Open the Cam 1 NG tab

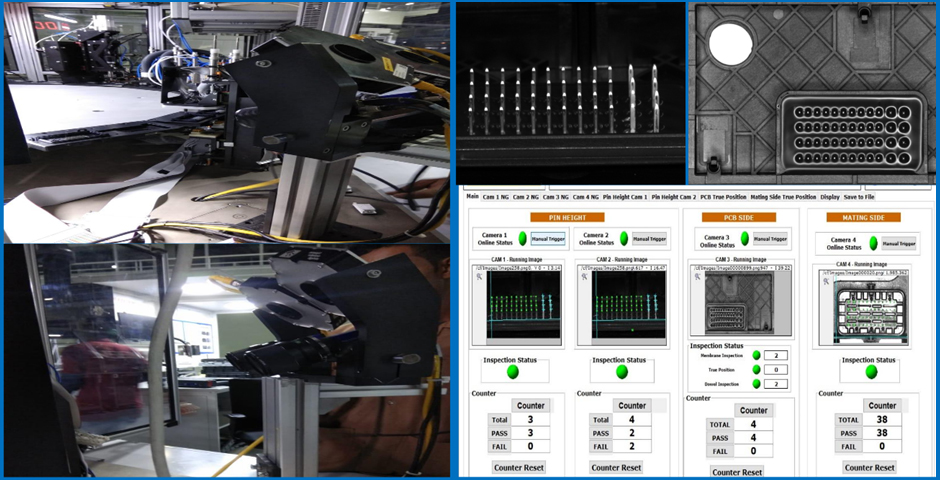click(x=496, y=197)
